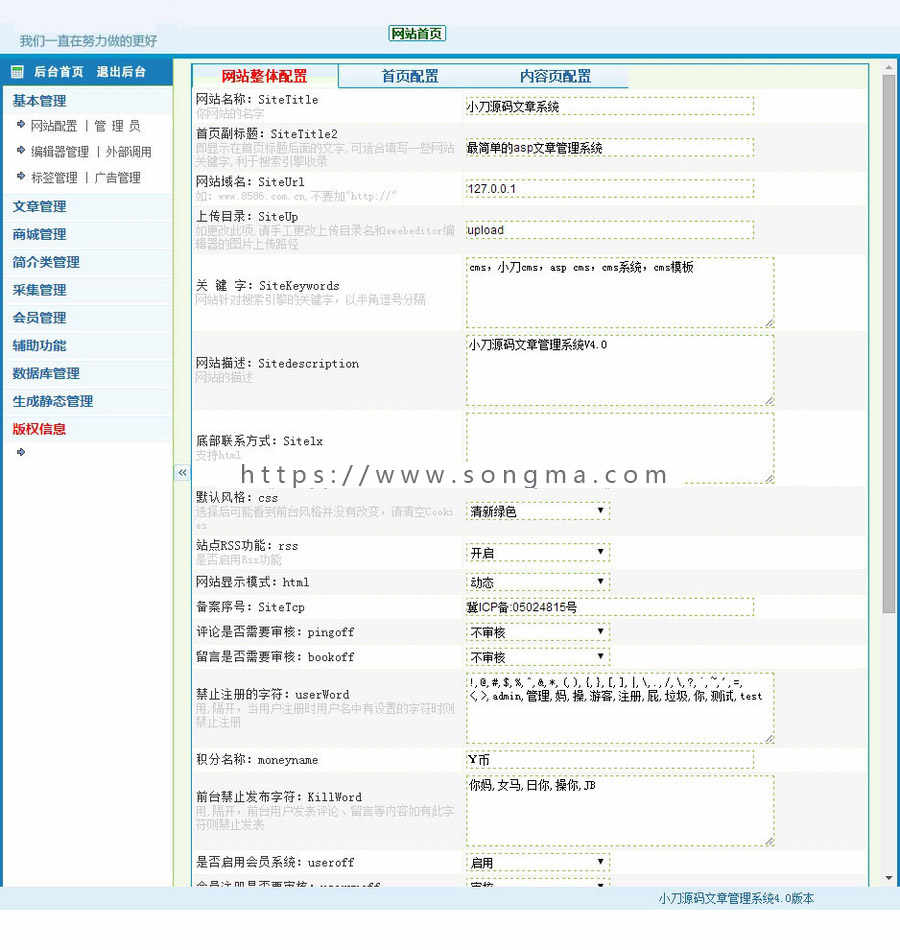Viewport: 900px width, 950px height.
Task: Expand the 会员管理 sidebar section
Action: 39,317
